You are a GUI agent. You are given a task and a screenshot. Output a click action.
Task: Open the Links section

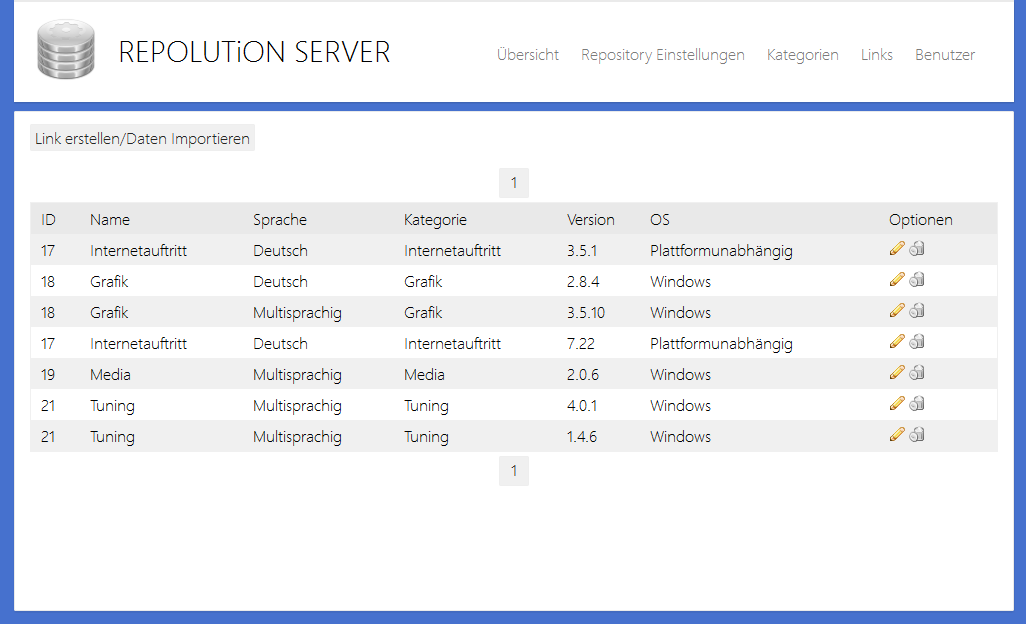pos(876,55)
